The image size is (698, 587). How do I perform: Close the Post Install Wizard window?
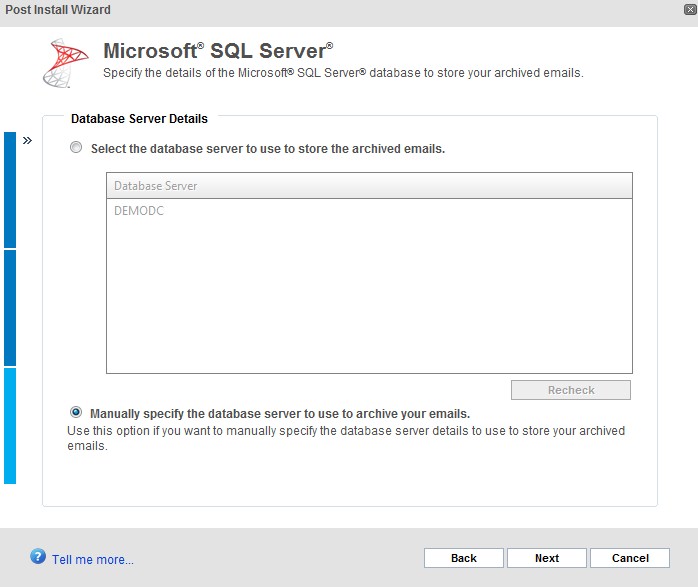(690, 9)
